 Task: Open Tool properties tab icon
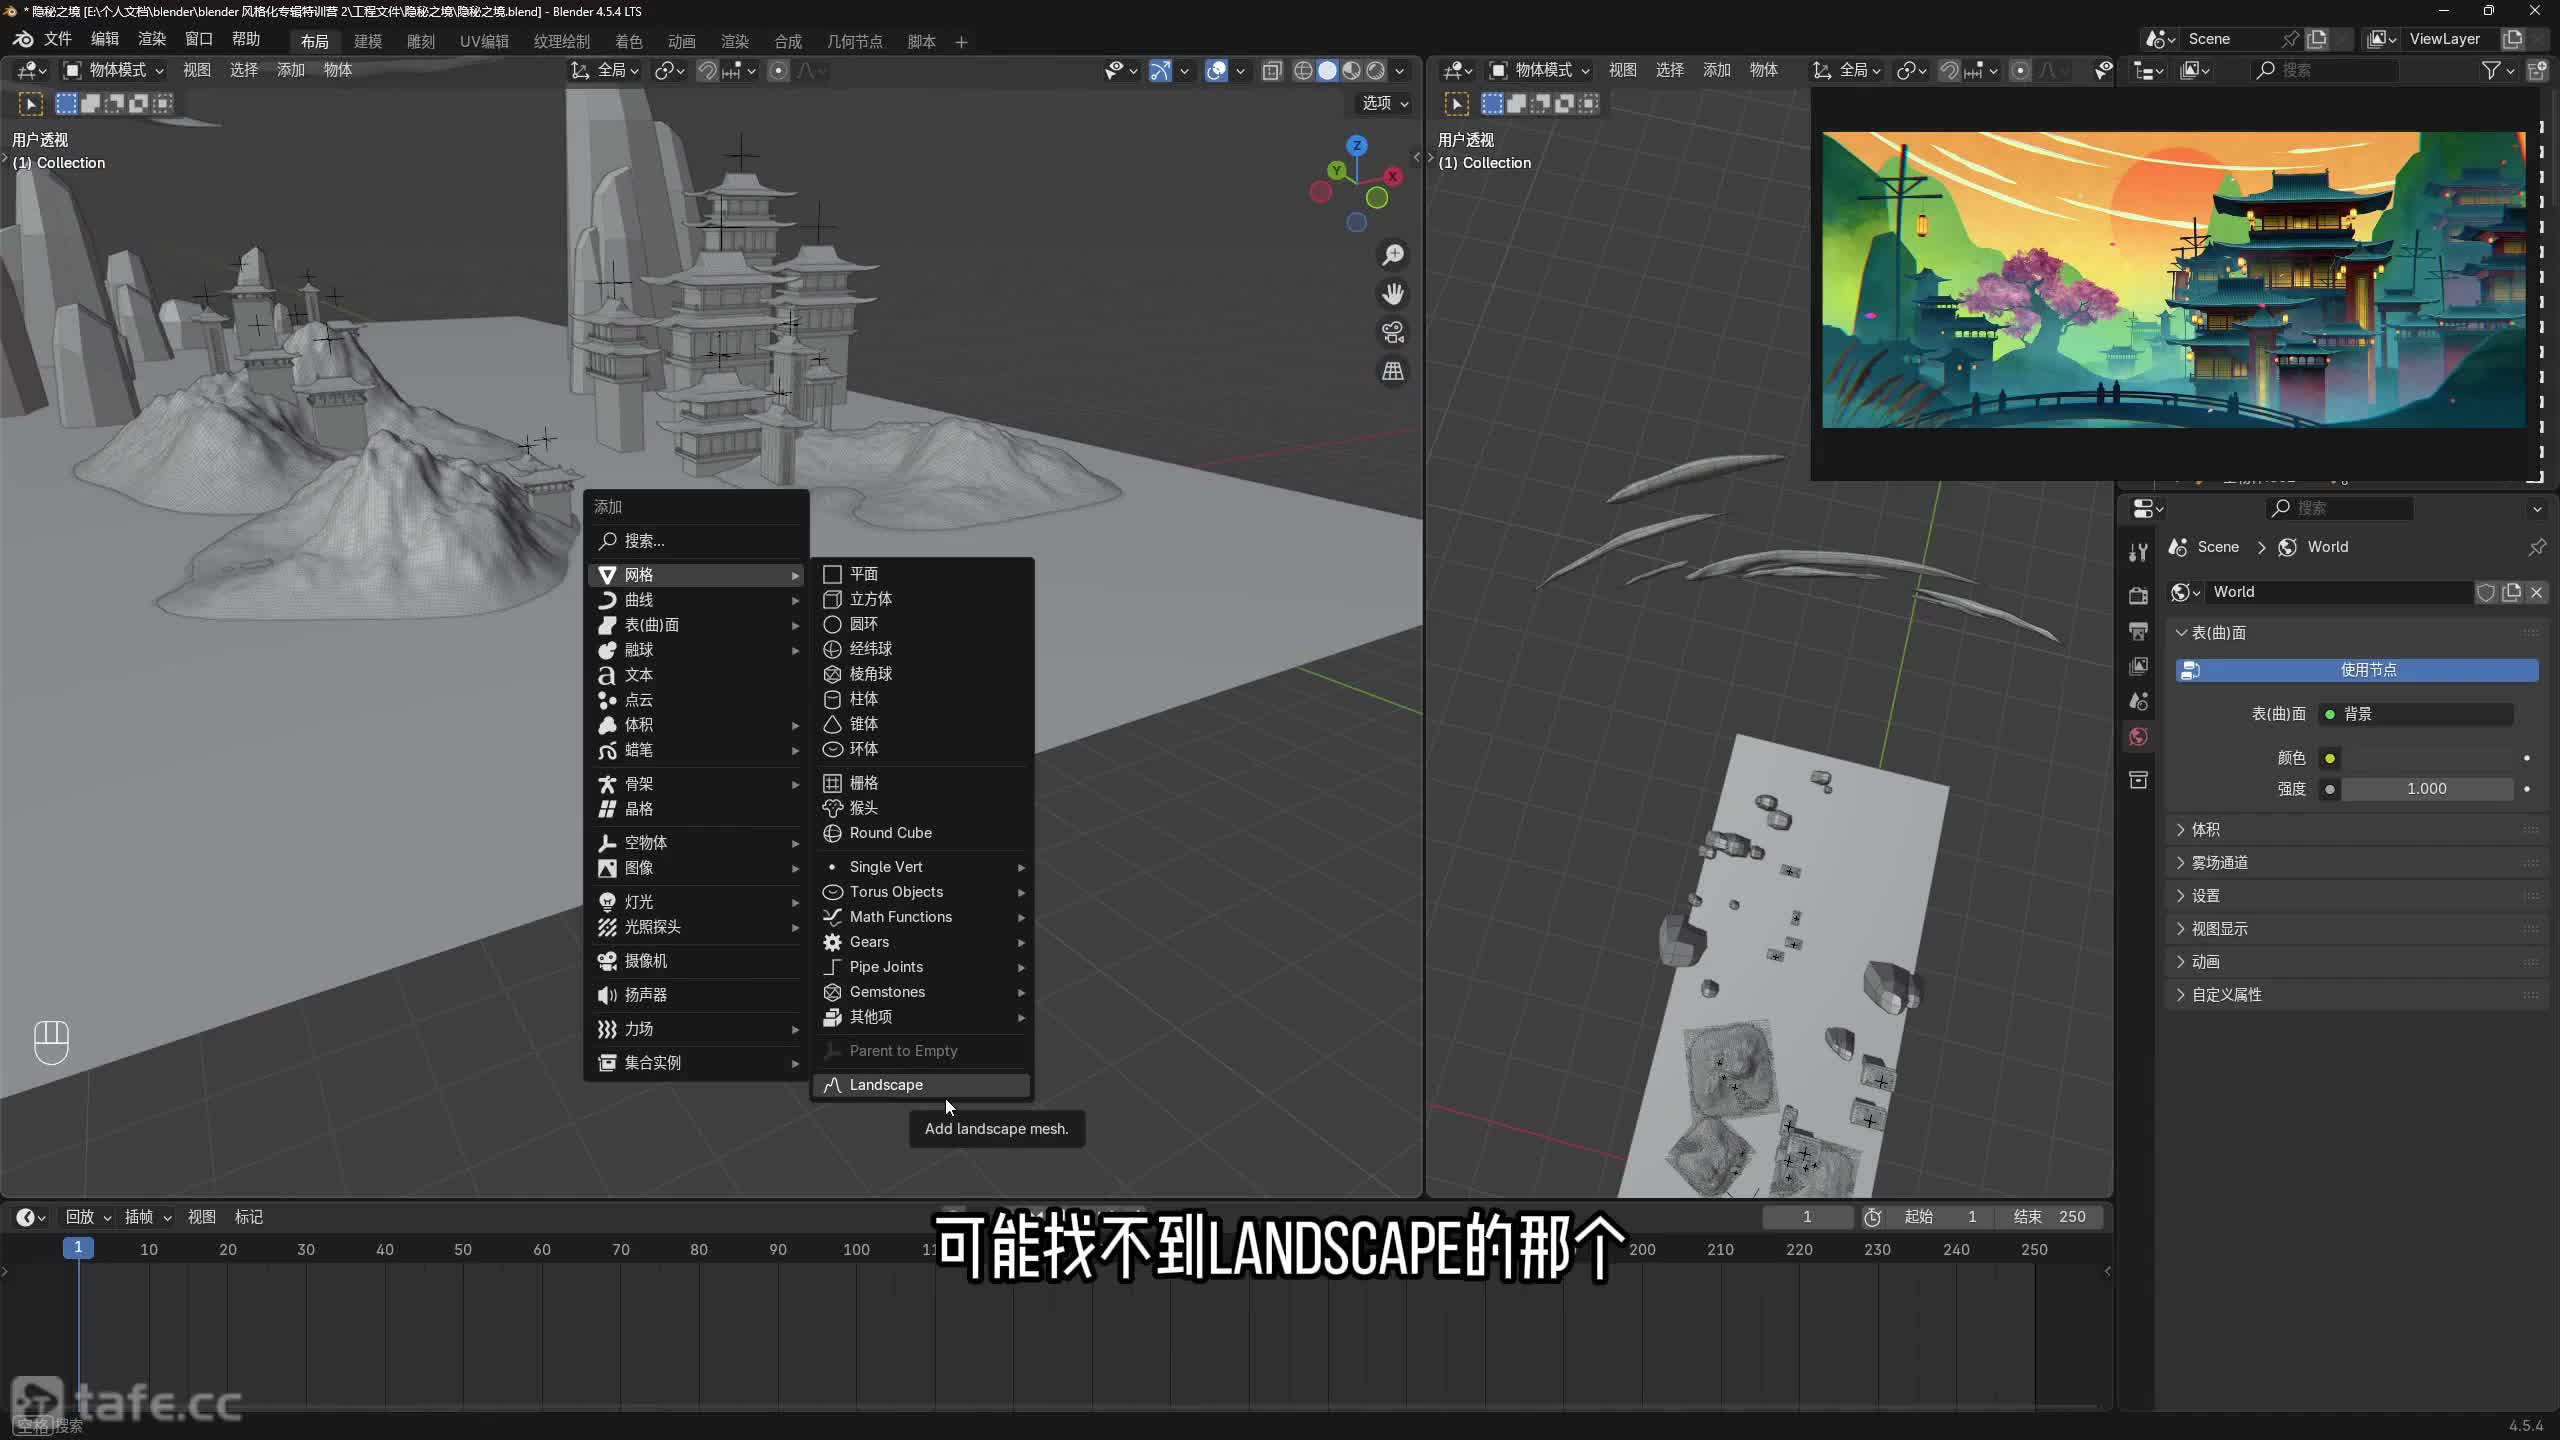[2139, 552]
